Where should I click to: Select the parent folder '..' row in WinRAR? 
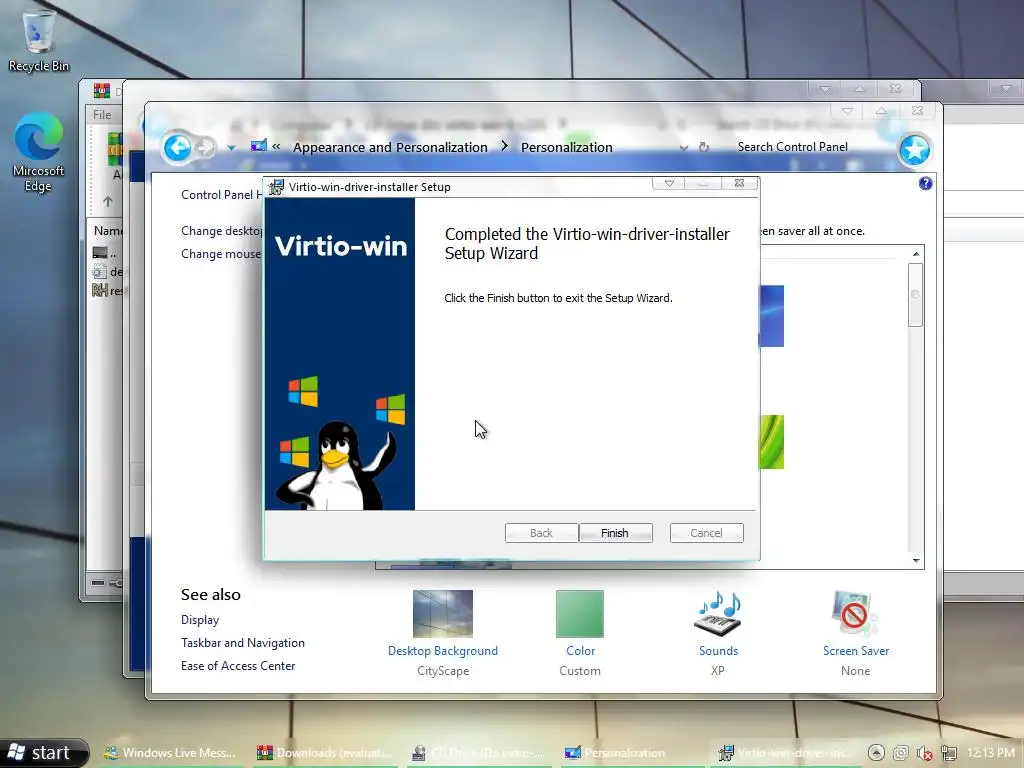(x=106, y=253)
